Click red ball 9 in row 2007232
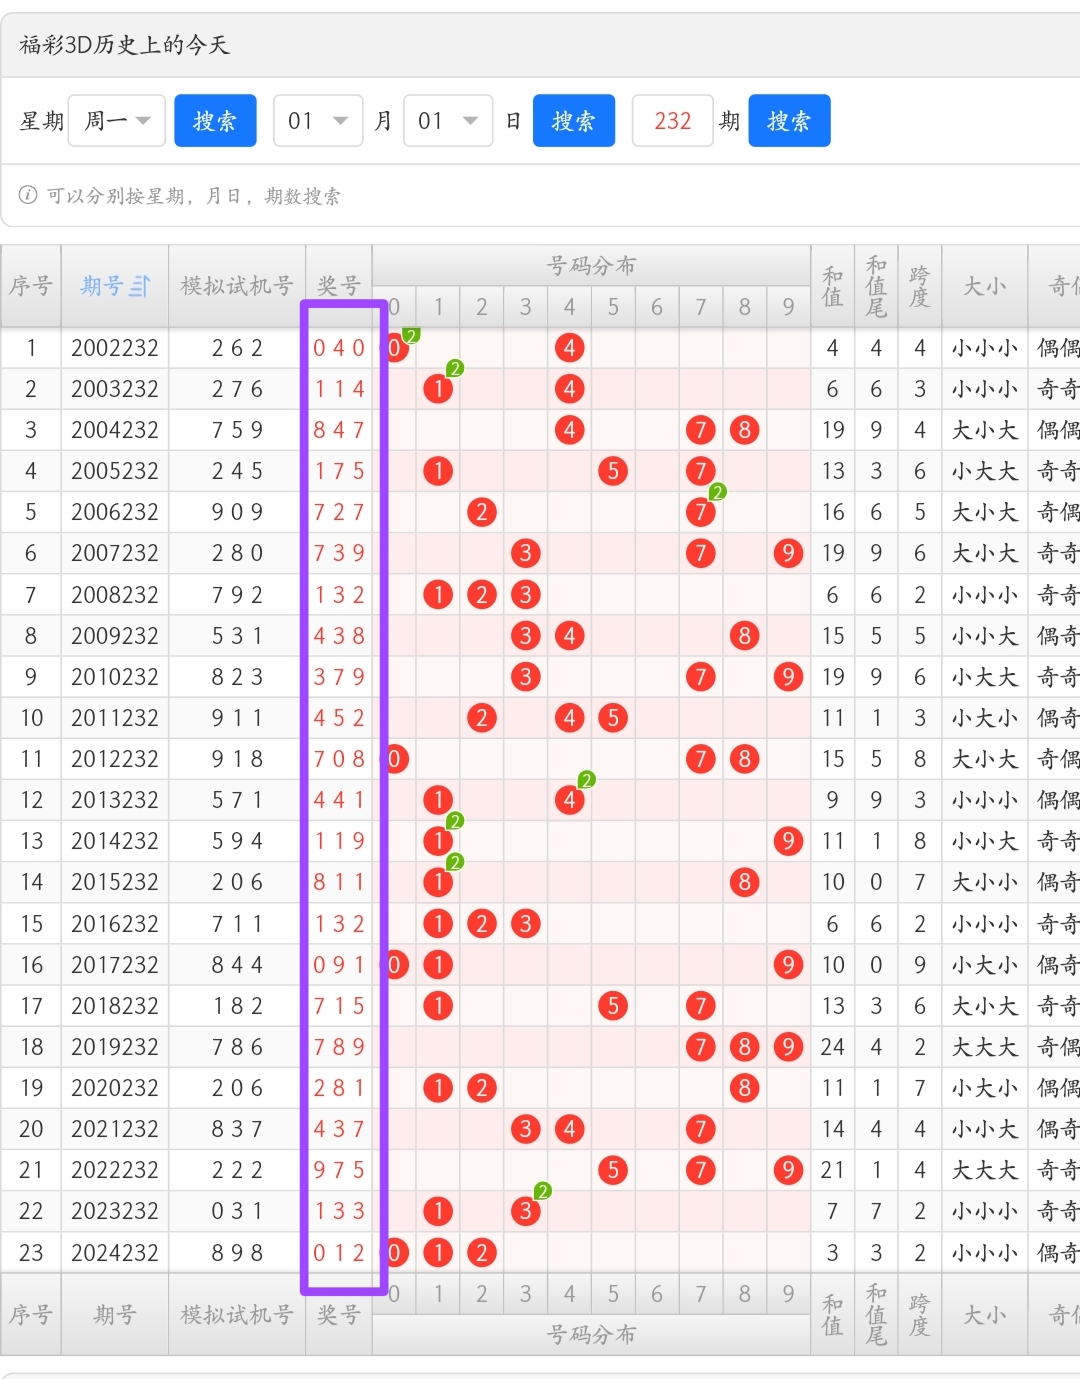1080x1379 pixels. [x=788, y=553]
